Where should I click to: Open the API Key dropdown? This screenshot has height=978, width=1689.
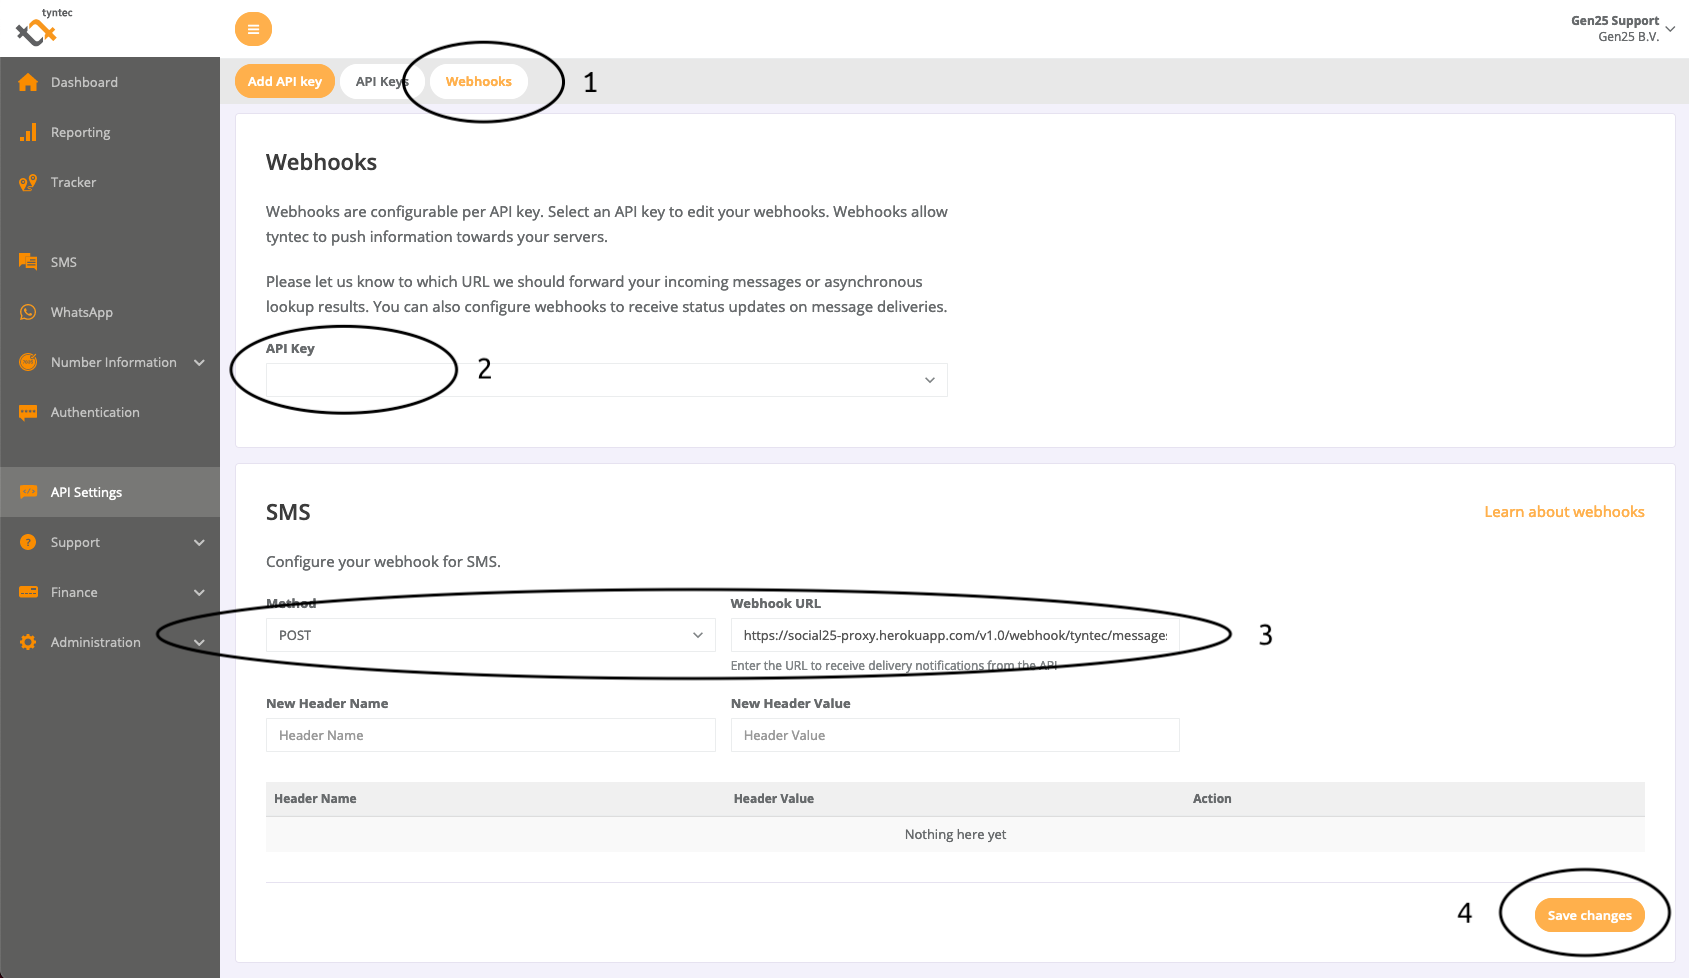[x=606, y=380]
